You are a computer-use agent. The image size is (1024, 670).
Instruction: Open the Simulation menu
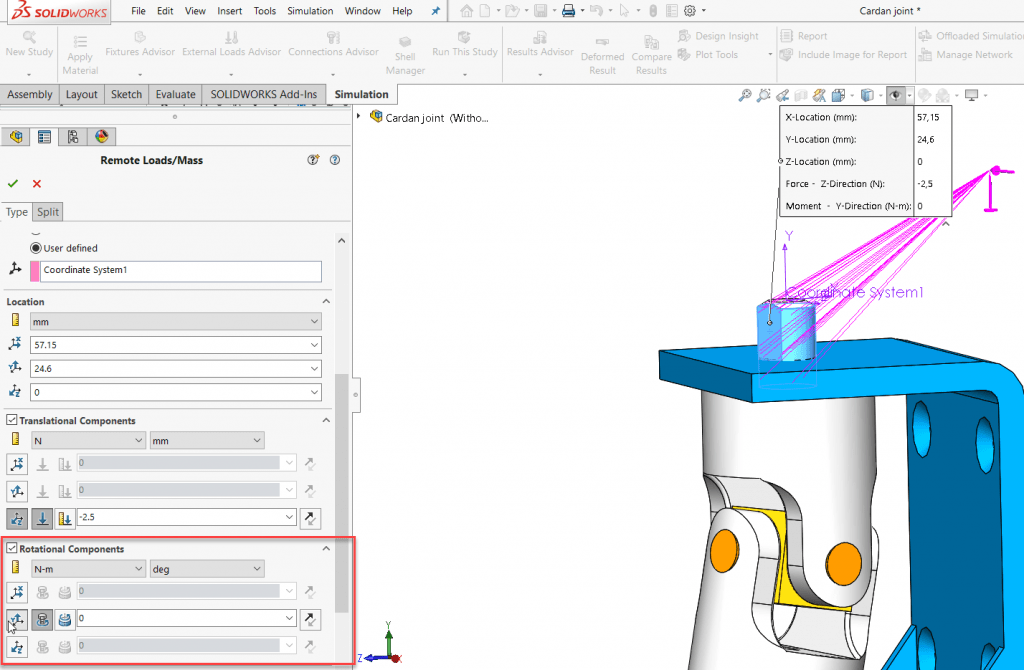click(x=310, y=11)
